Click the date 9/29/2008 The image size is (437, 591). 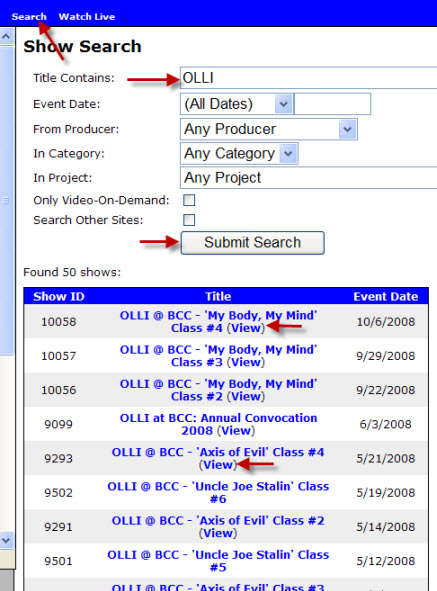point(386,356)
